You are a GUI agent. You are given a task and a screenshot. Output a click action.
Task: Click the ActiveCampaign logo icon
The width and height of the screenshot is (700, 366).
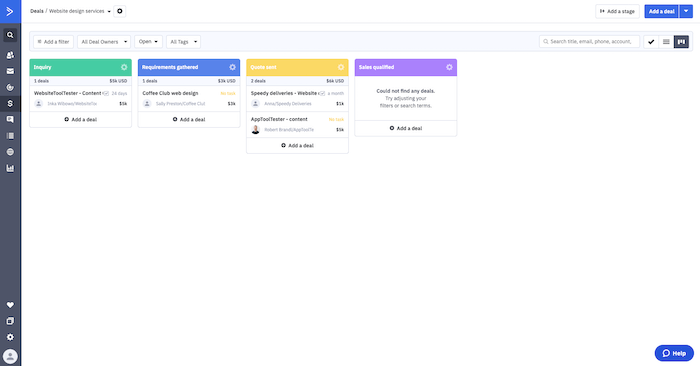(10, 11)
